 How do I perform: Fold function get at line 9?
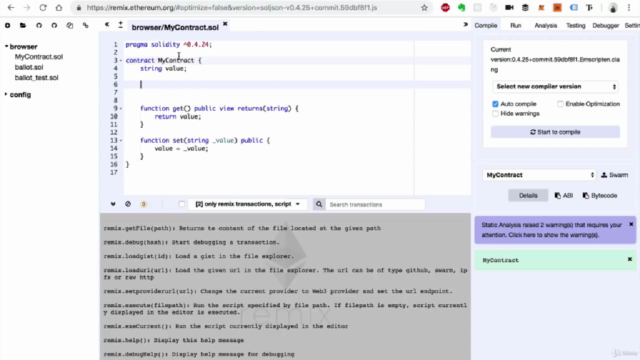[x=121, y=109]
